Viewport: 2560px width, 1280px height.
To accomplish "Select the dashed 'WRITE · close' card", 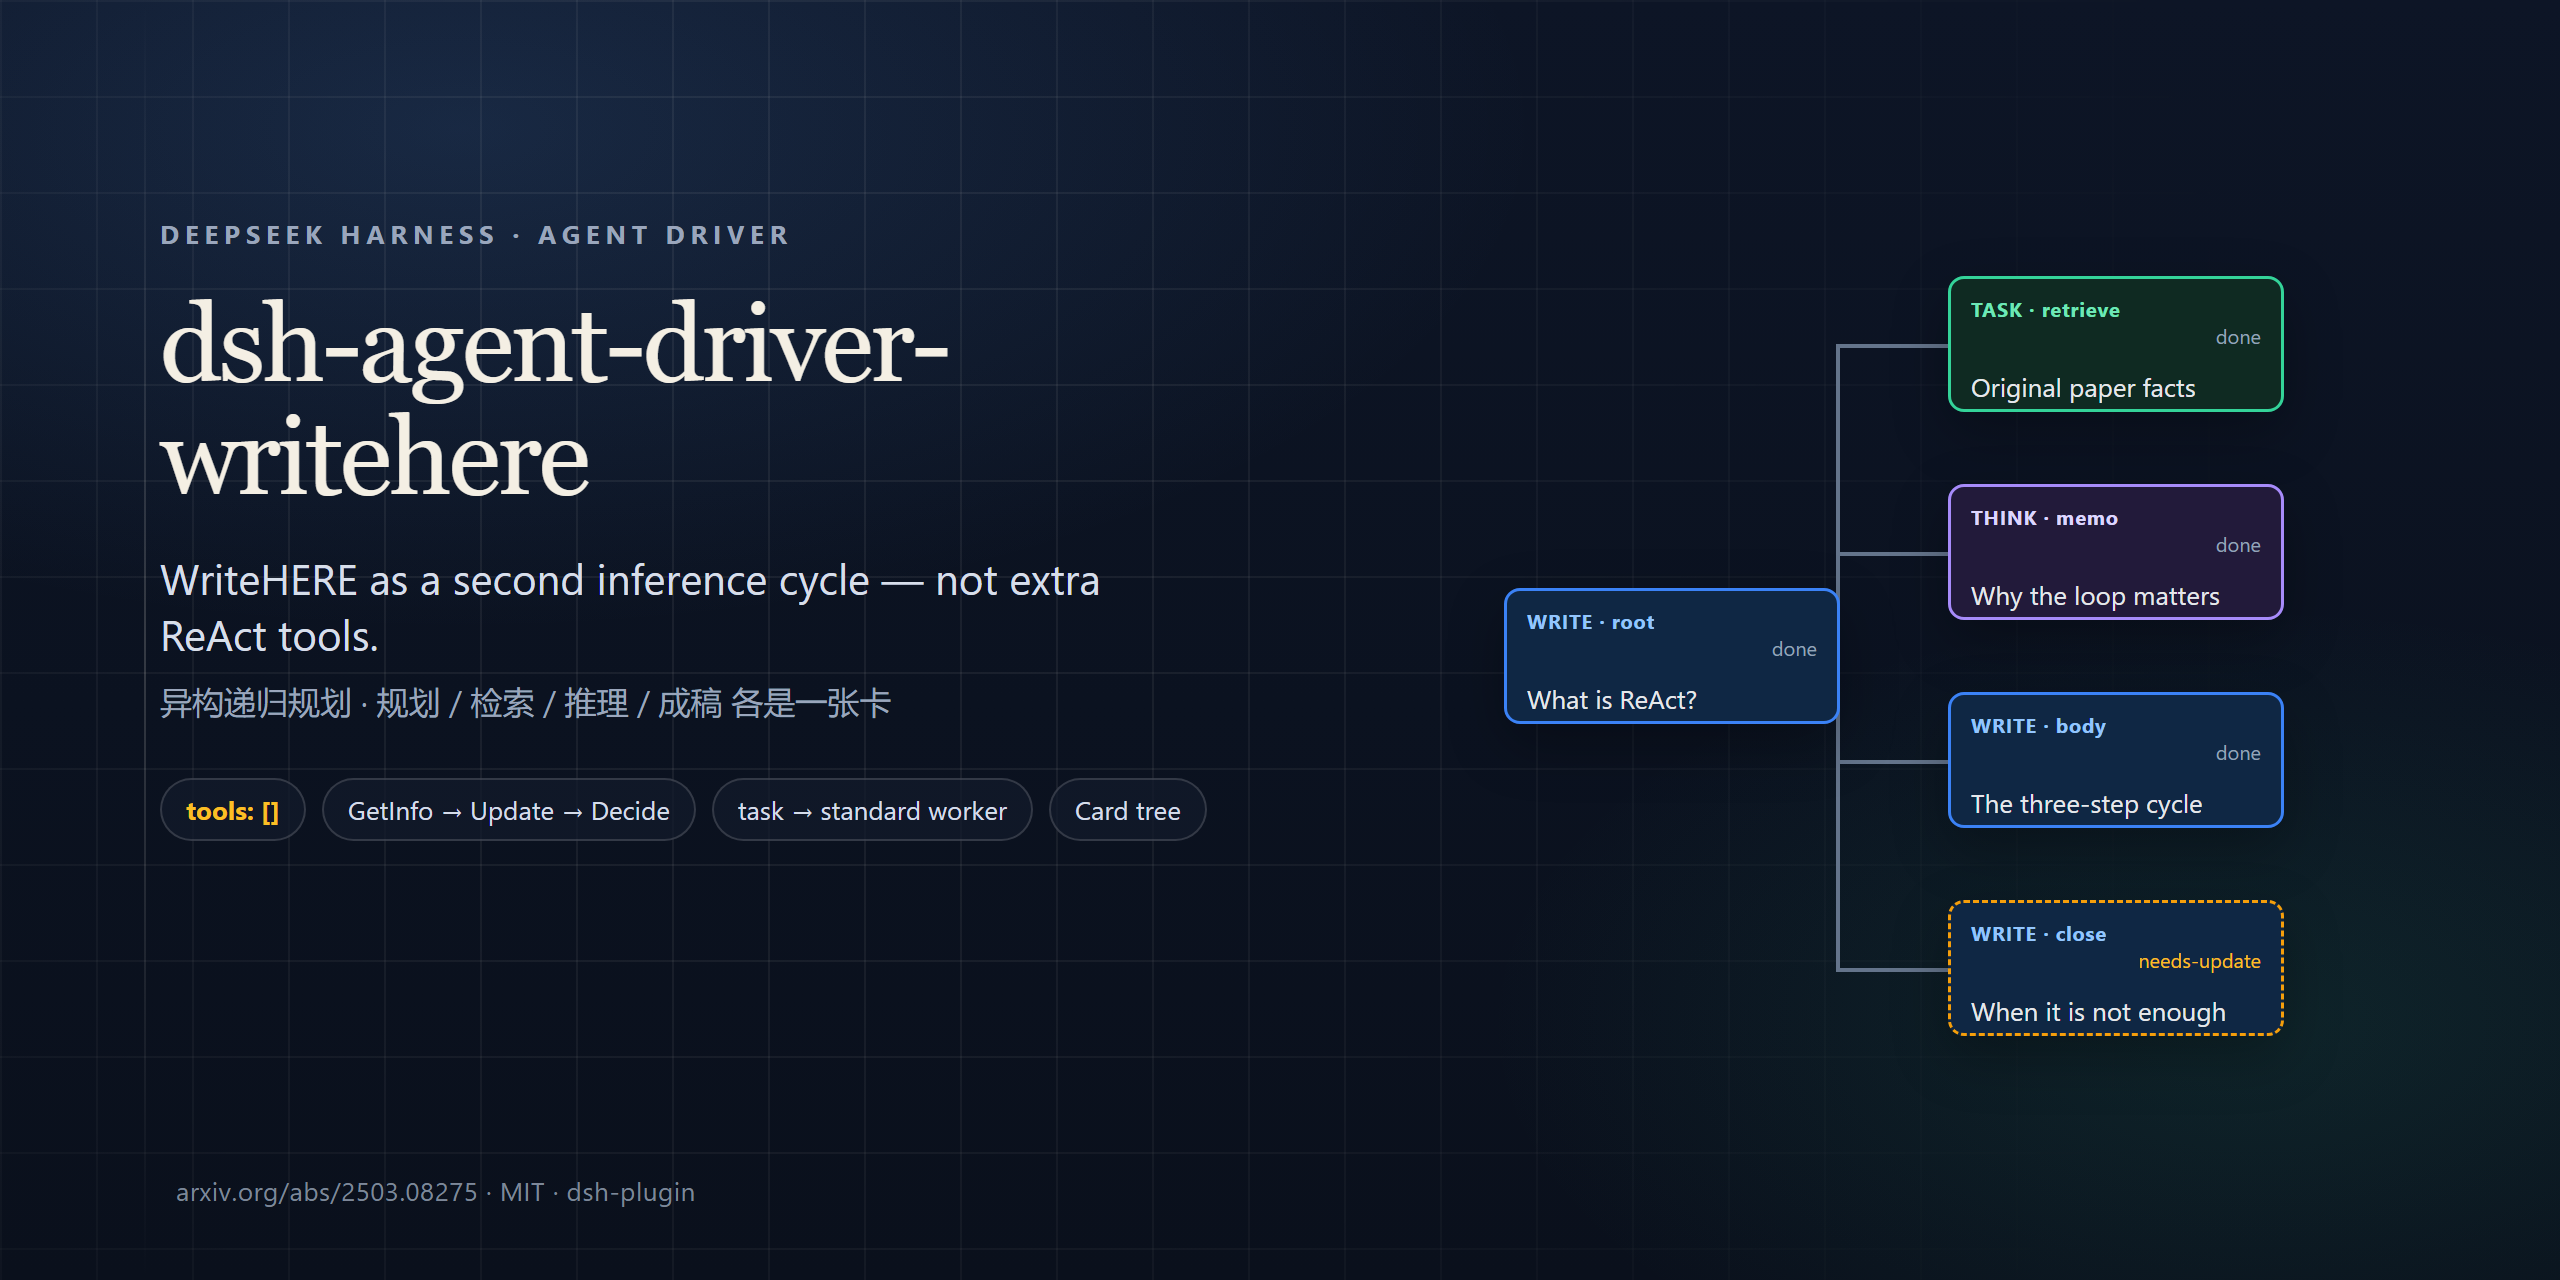I will (2115, 968).
